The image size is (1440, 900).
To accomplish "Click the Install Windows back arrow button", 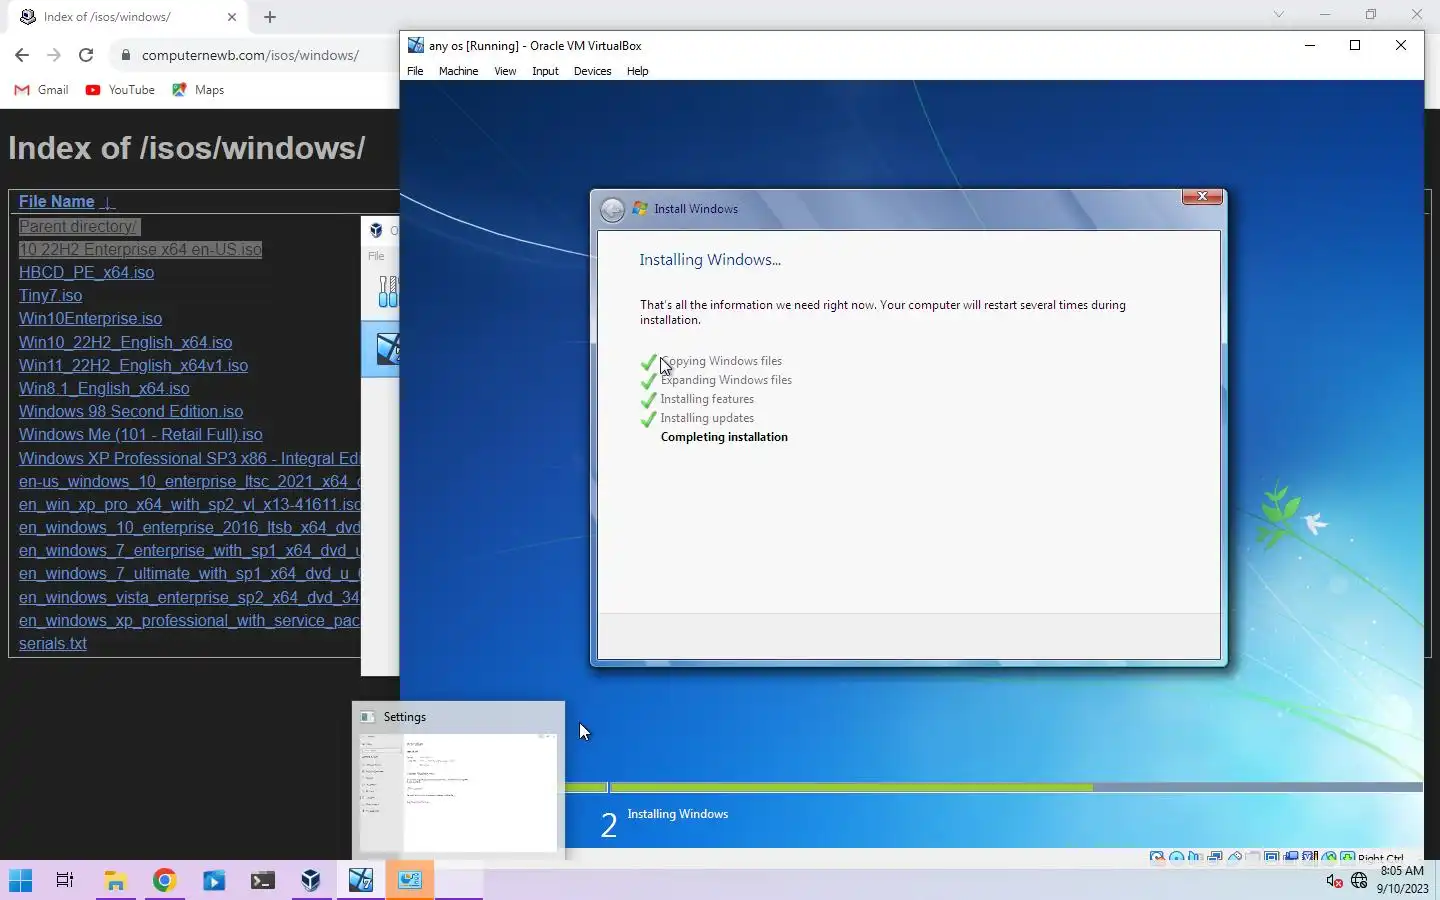I will pos(612,209).
